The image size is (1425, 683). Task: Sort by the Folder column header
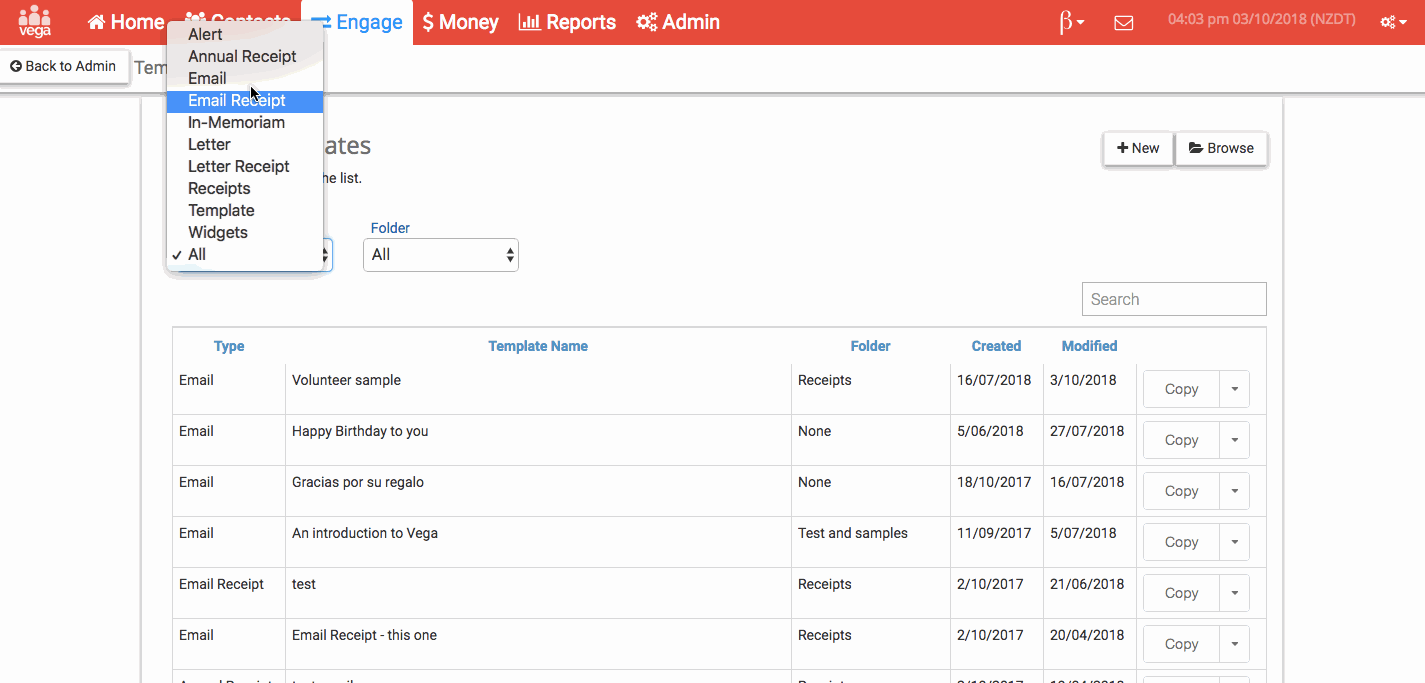click(x=870, y=346)
